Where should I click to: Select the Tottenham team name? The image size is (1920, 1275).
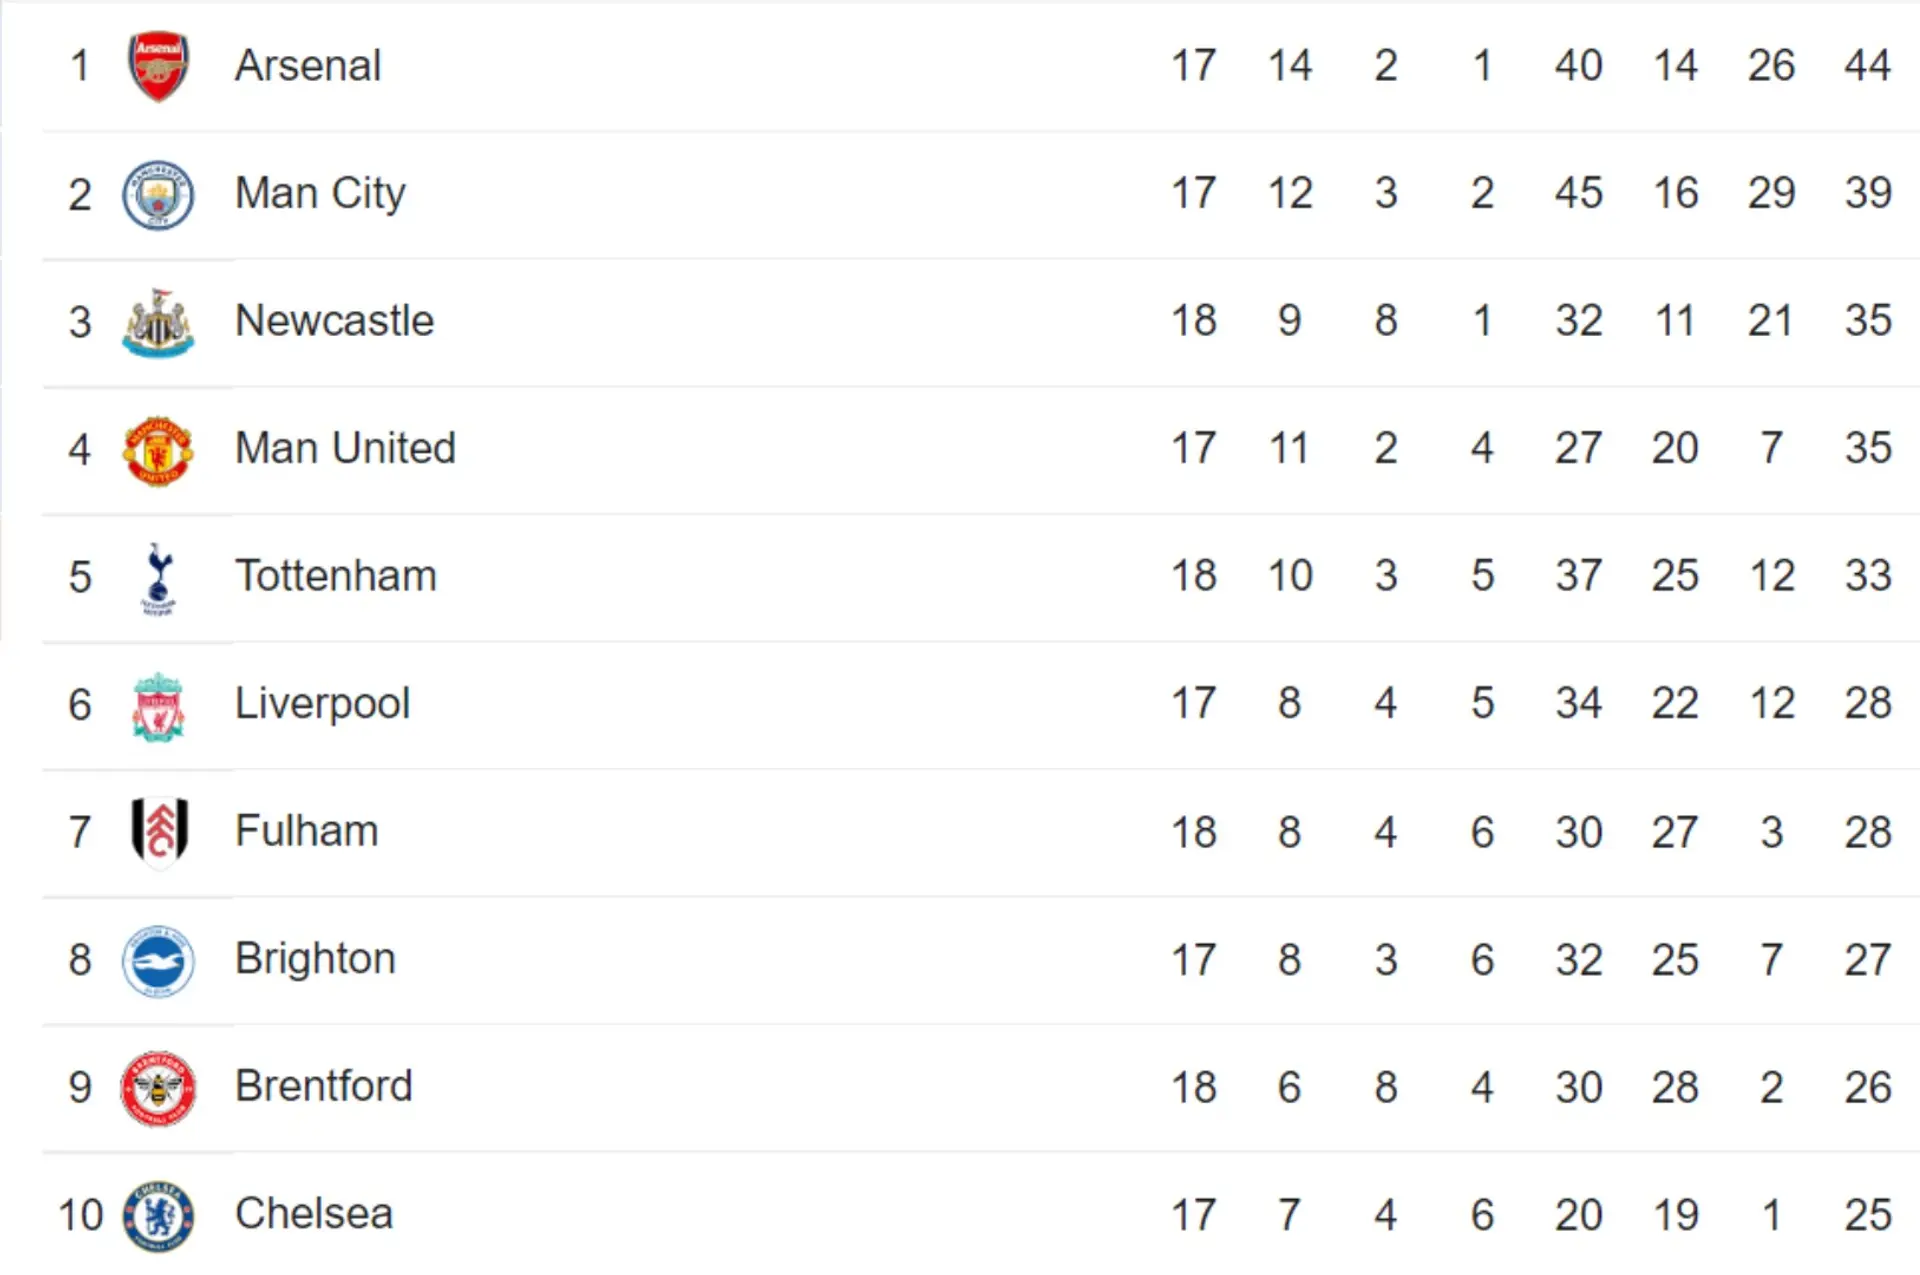point(335,576)
